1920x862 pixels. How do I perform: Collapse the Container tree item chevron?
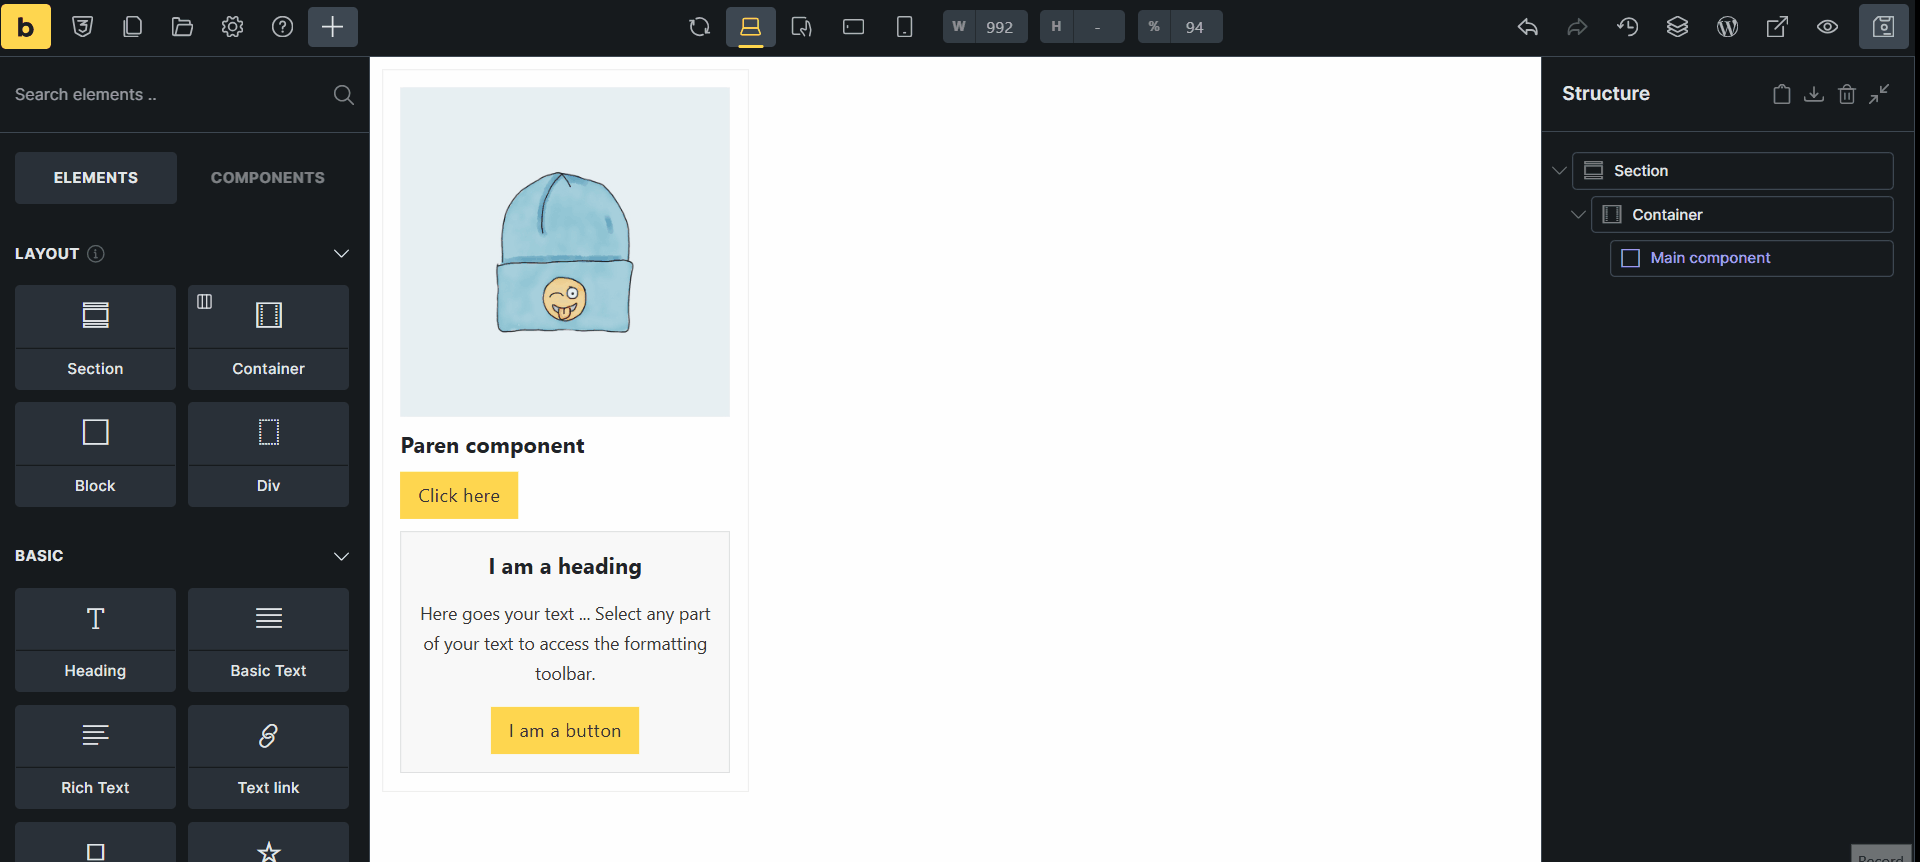[1578, 215]
